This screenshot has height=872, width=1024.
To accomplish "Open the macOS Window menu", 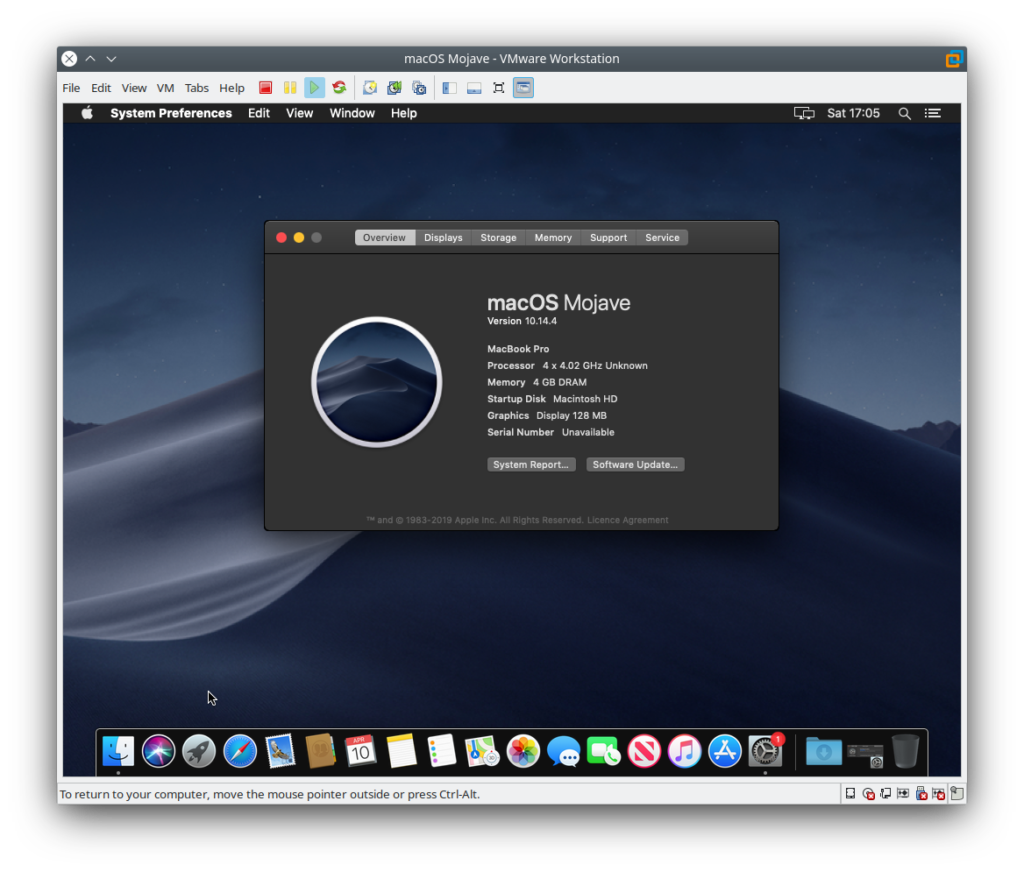I will pyautogui.click(x=352, y=113).
